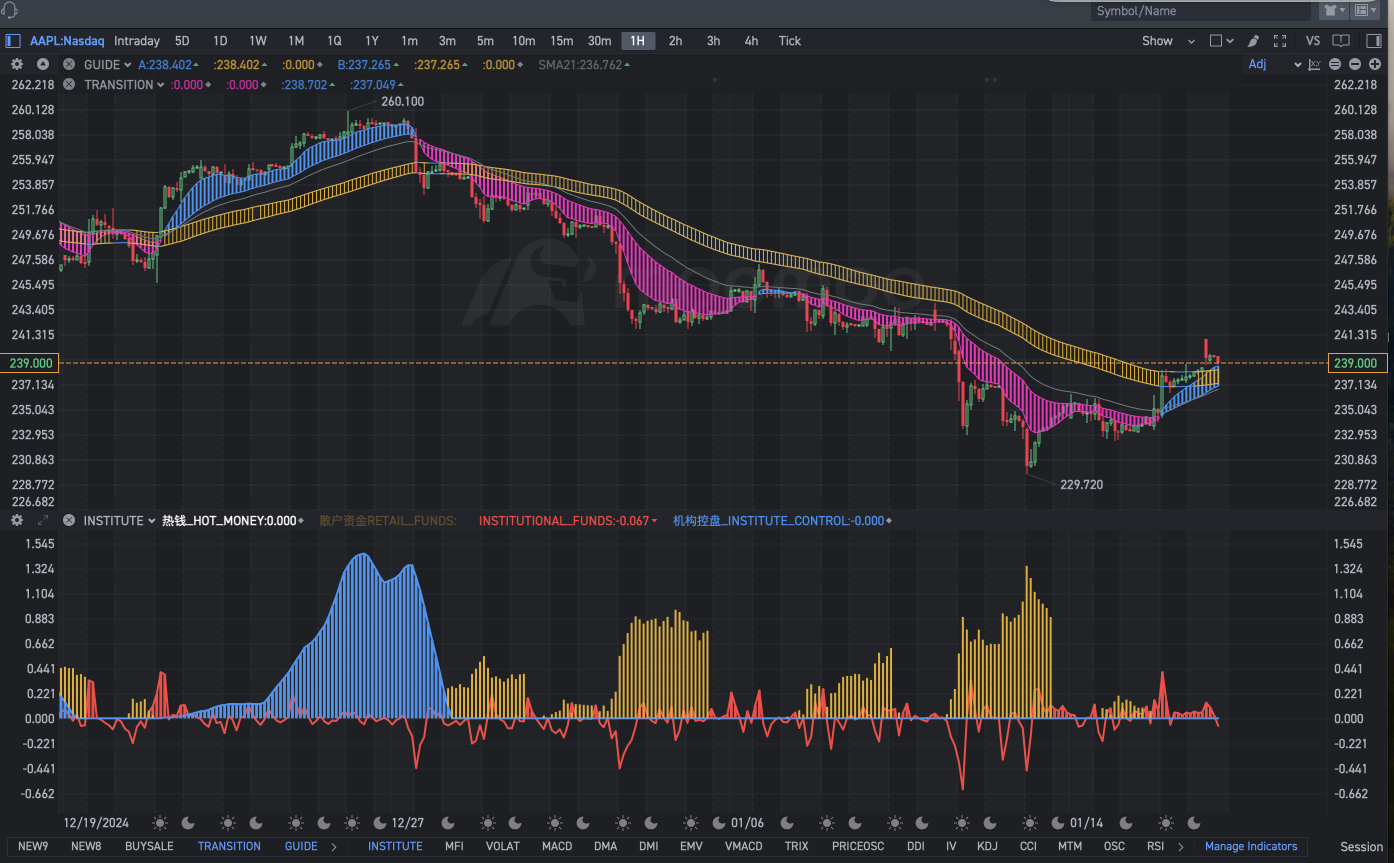This screenshot has height=863, width=1394.
Task: Select the Intraday timeframe
Action: coord(137,41)
